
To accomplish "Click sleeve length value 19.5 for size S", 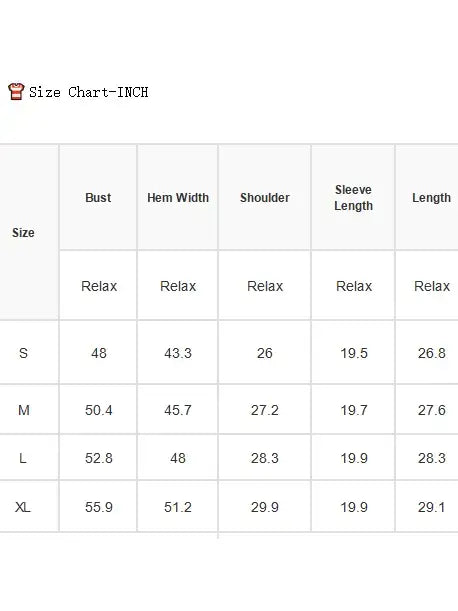I will click(x=354, y=353).
